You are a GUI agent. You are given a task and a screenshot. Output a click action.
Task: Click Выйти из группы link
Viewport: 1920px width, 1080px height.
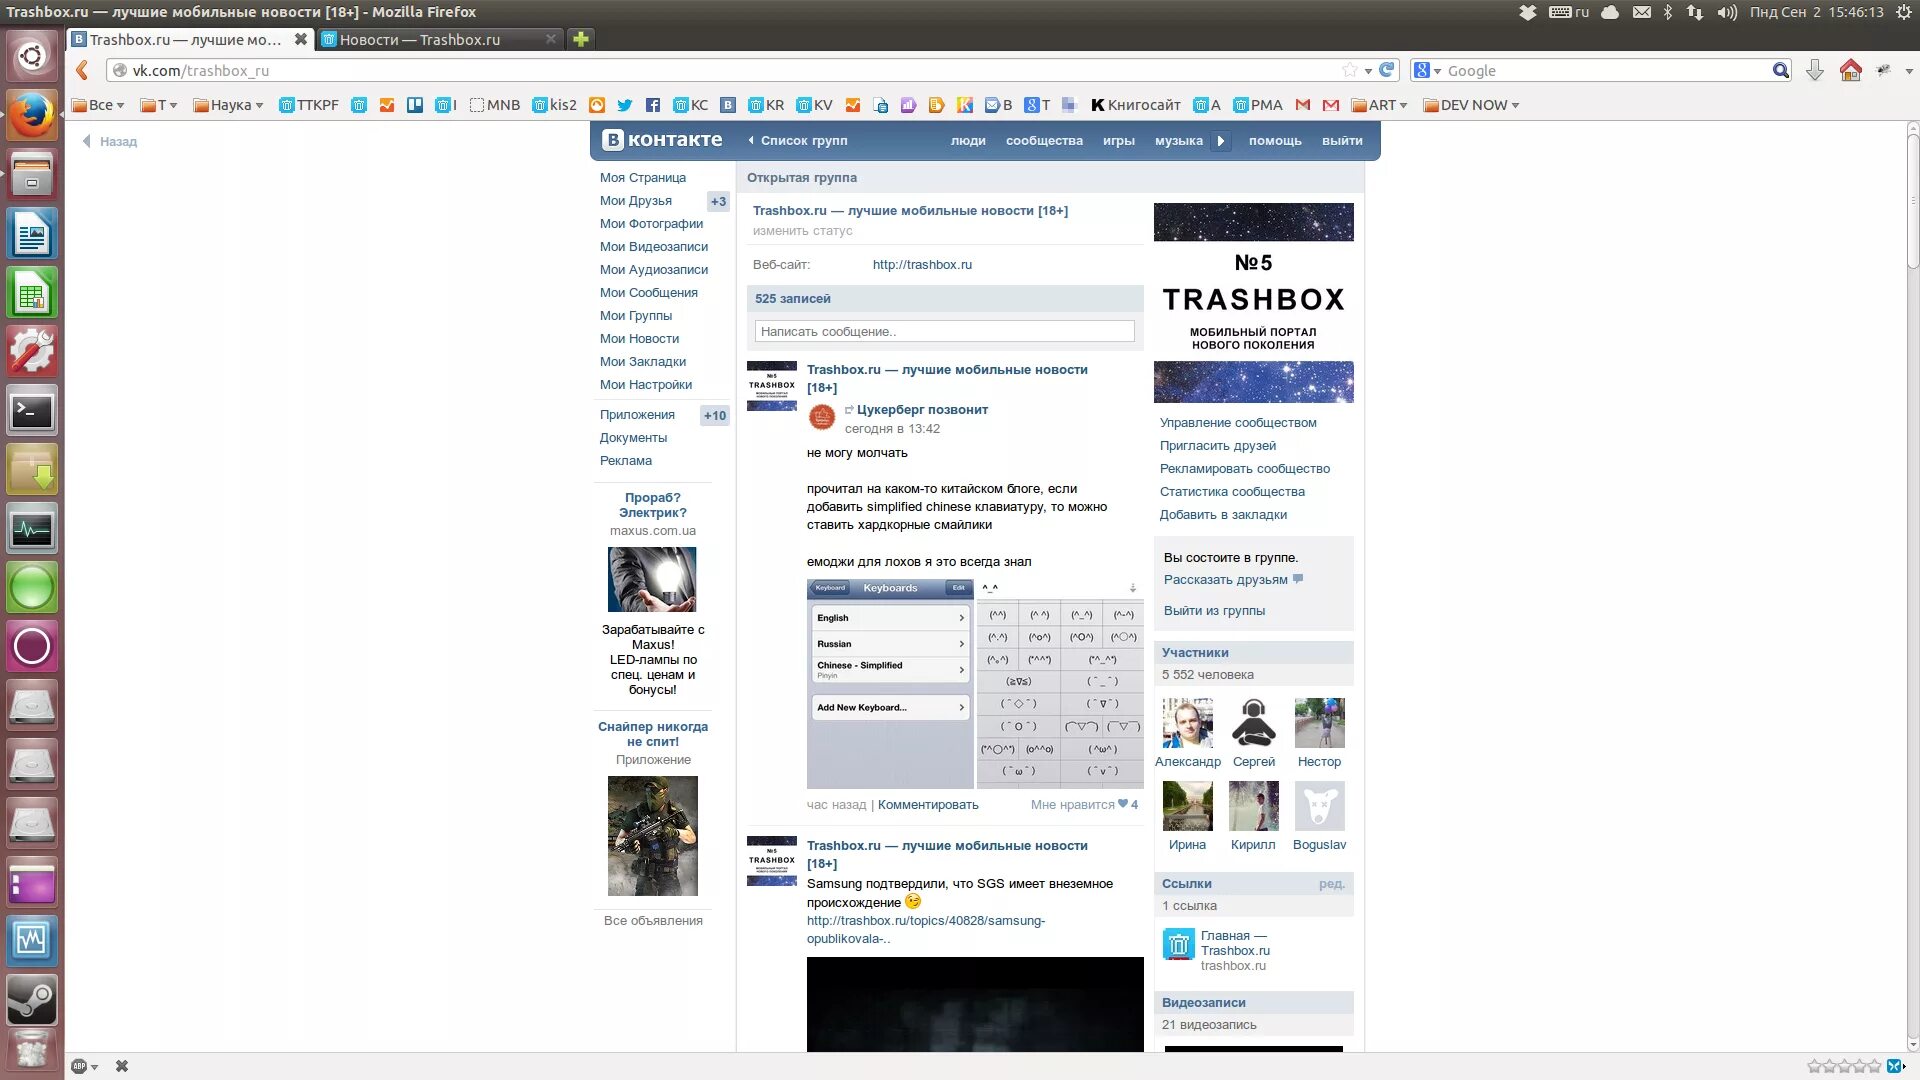point(1213,611)
